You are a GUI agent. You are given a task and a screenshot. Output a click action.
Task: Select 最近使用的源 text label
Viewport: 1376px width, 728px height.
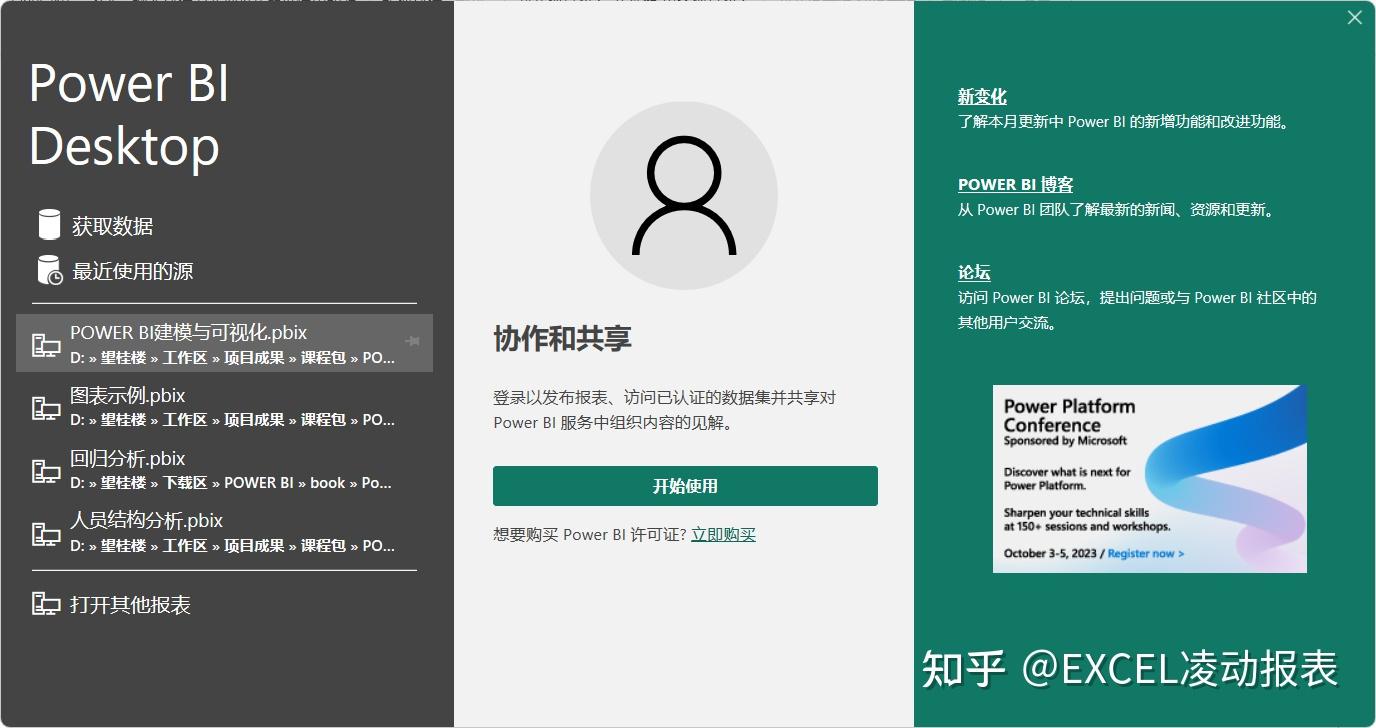(x=132, y=271)
